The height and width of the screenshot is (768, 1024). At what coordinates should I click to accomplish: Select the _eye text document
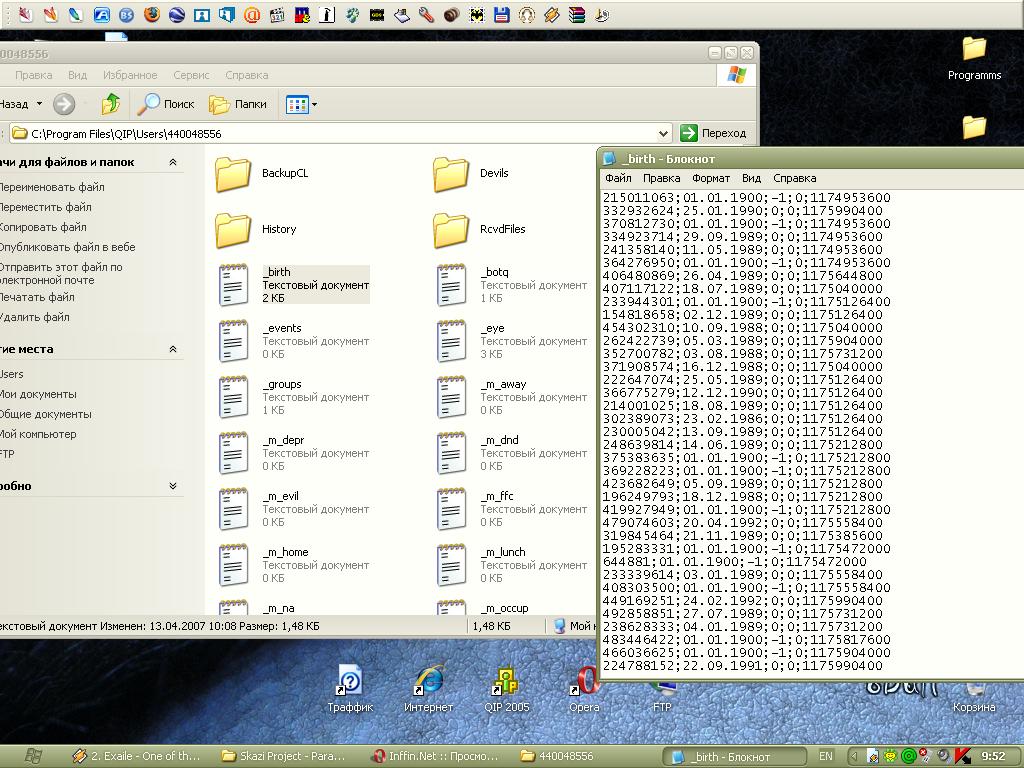(x=451, y=341)
